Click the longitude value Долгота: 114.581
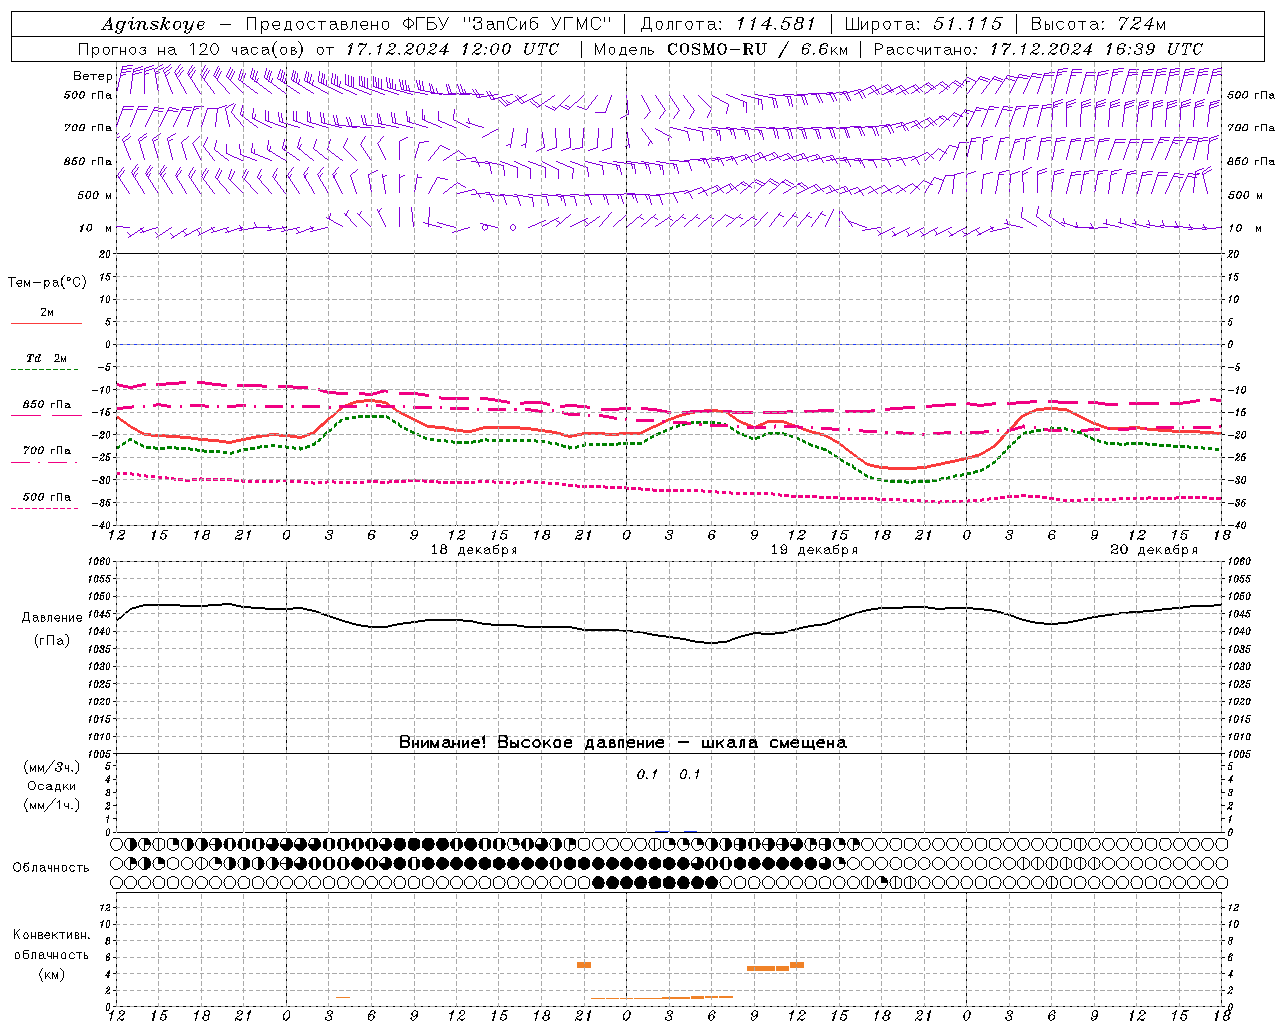The width and height of the screenshot is (1280, 1024). pyautogui.click(x=727, y=24)
